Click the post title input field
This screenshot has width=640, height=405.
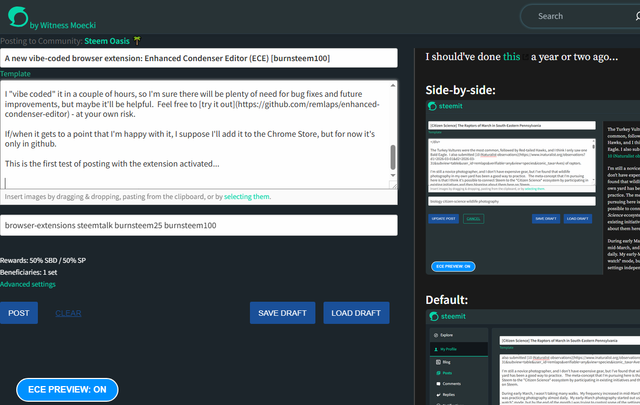point(199,58)
